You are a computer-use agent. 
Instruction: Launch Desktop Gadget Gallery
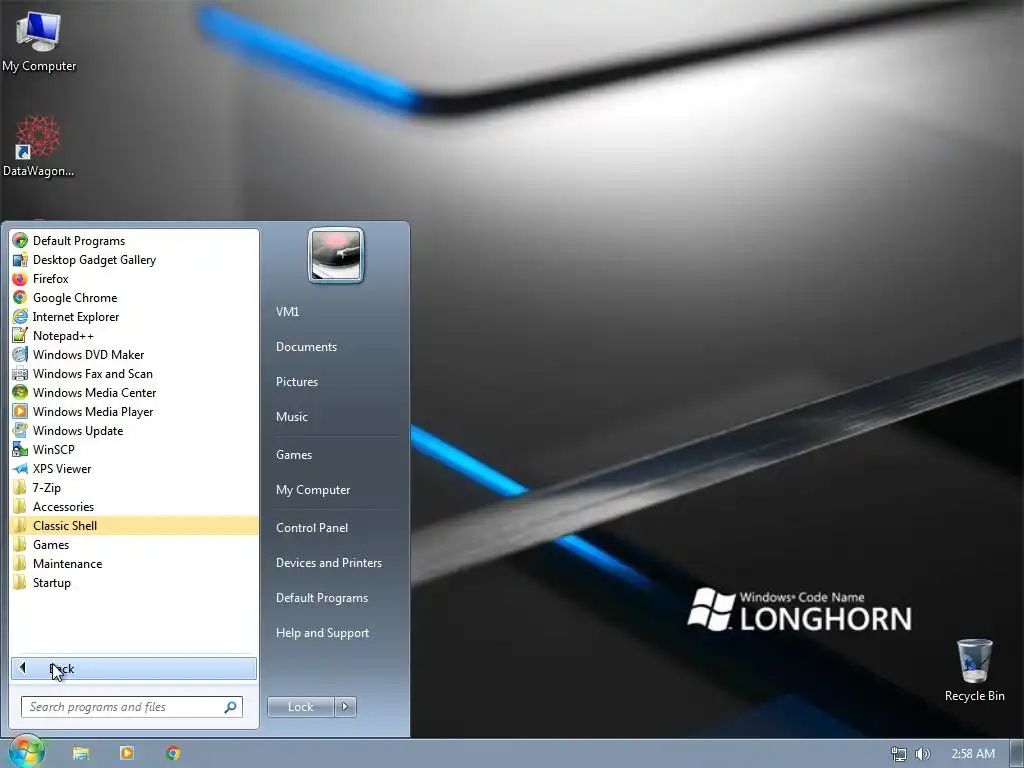134,260
